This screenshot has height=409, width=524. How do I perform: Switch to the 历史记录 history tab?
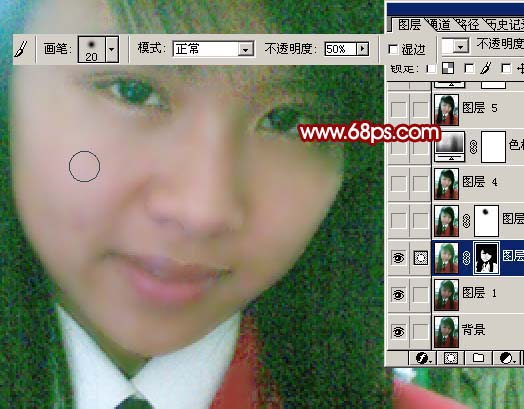pos(505,25)
